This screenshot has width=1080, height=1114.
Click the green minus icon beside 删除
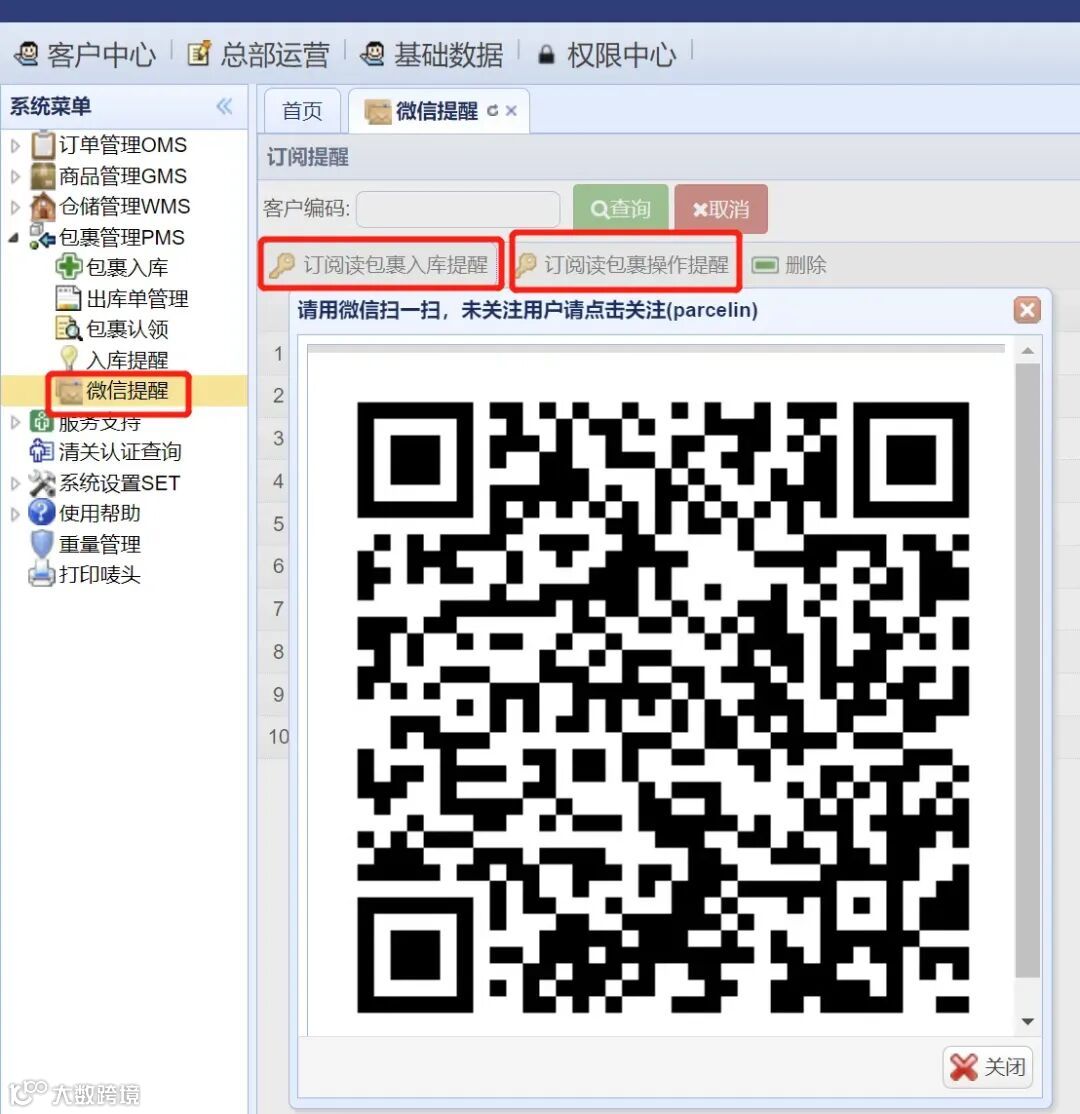pos(765,265)
